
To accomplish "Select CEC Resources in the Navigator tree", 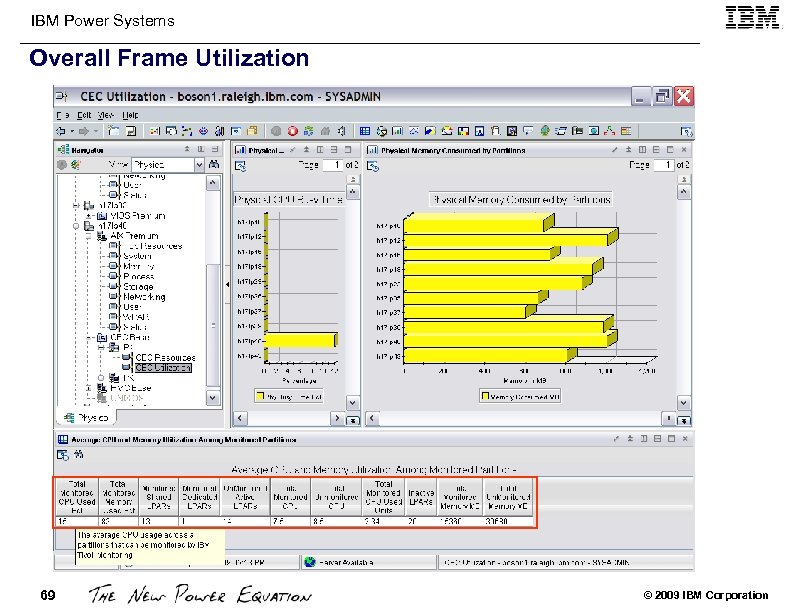I will pyautogui.click(x=165, y=357).
